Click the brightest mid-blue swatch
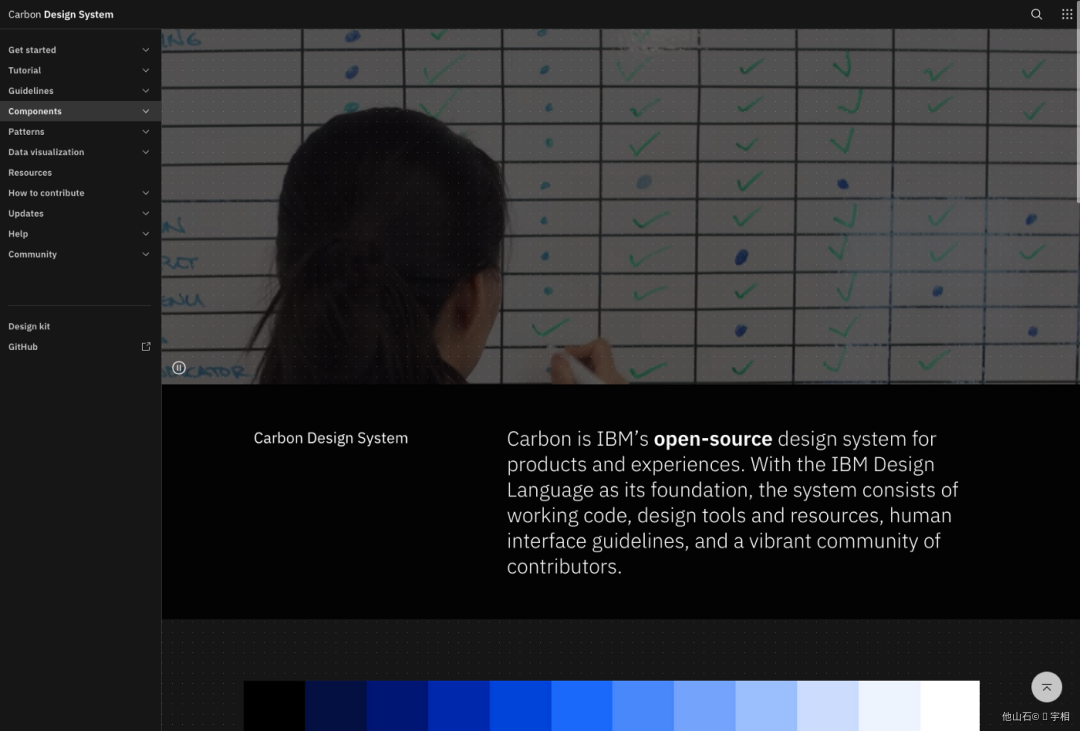Image resolution: width=1080 pixels, height=731 pixels. coord(581,706)
